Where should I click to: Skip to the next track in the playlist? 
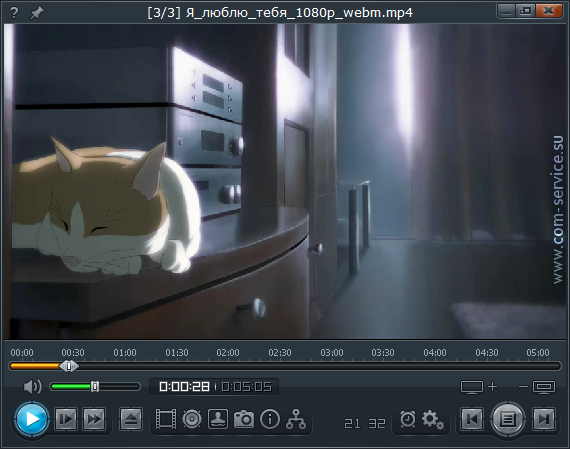click(x=544, y=419)
